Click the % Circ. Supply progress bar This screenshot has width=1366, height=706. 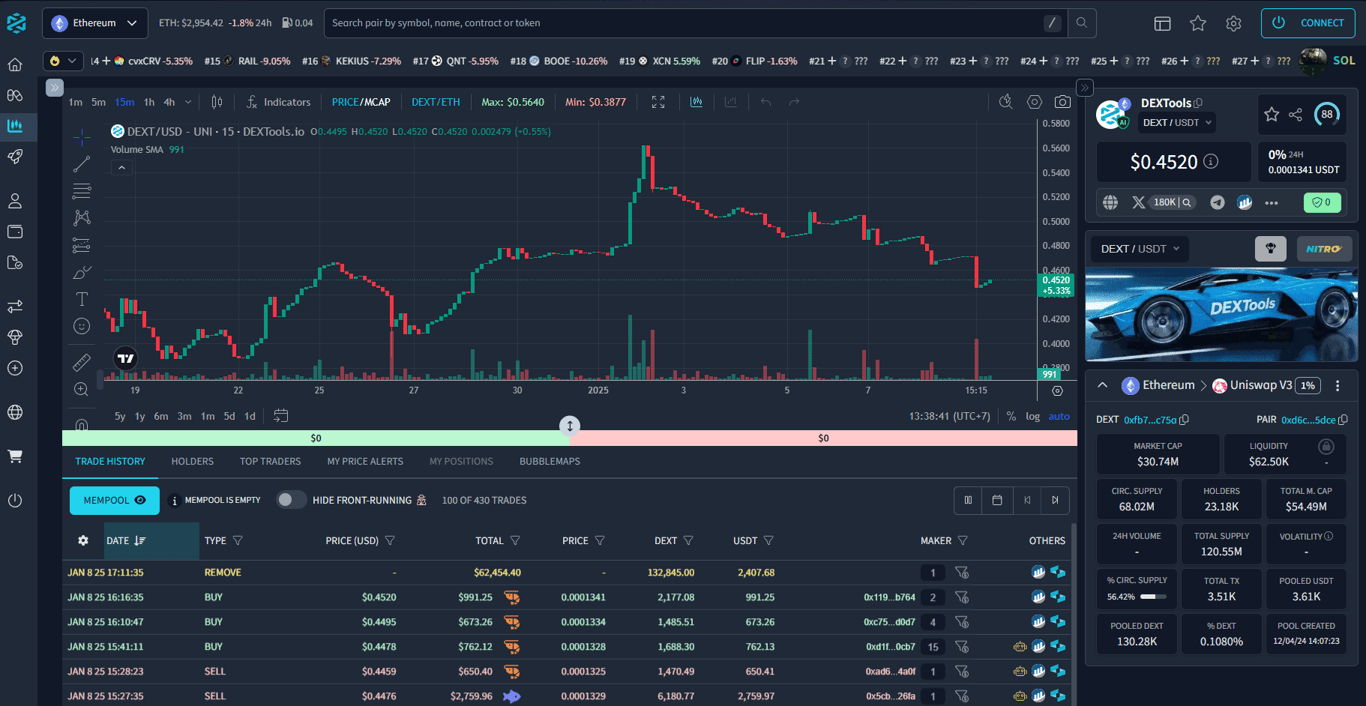(1153, 596)
